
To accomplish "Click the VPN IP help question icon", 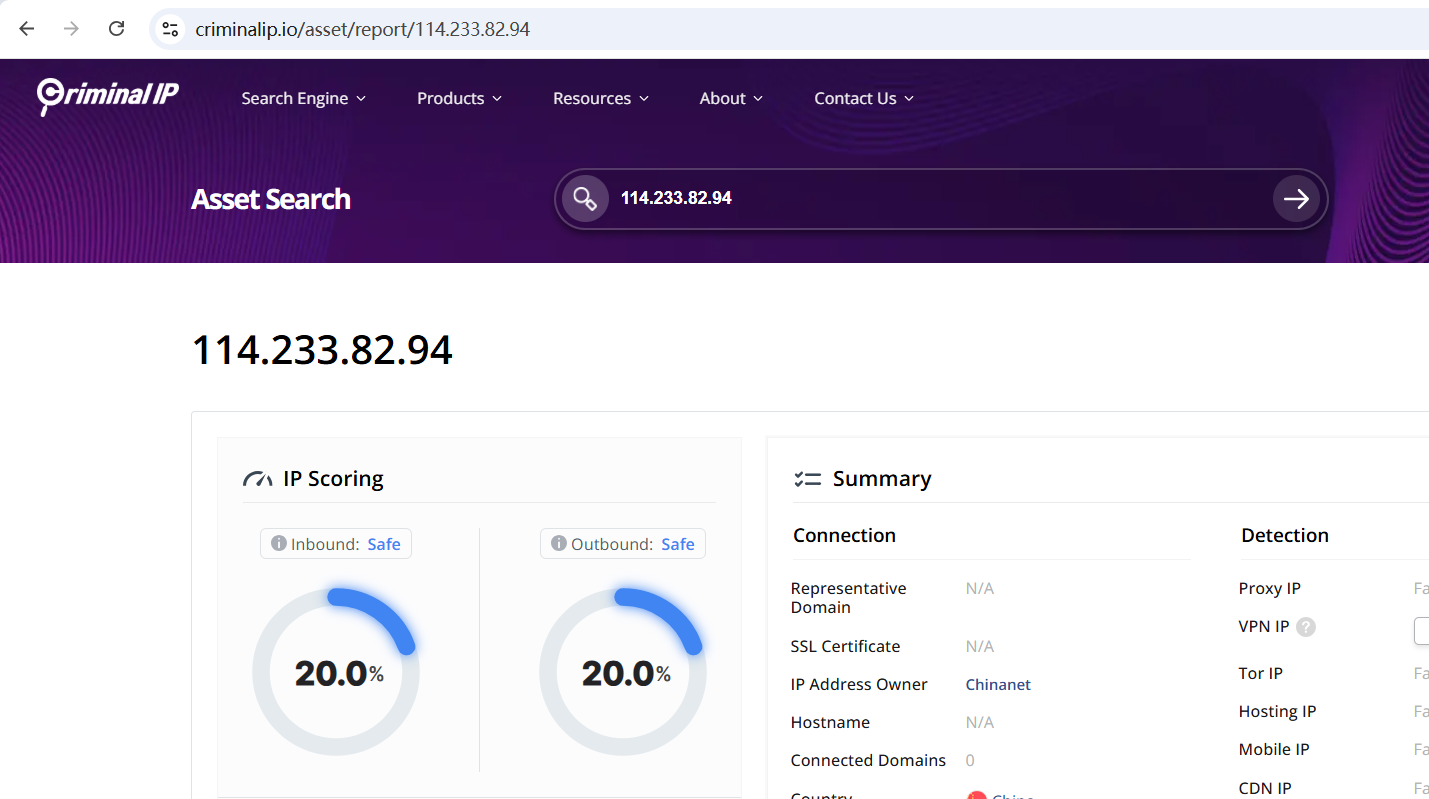I will [x=1306, y=627].
